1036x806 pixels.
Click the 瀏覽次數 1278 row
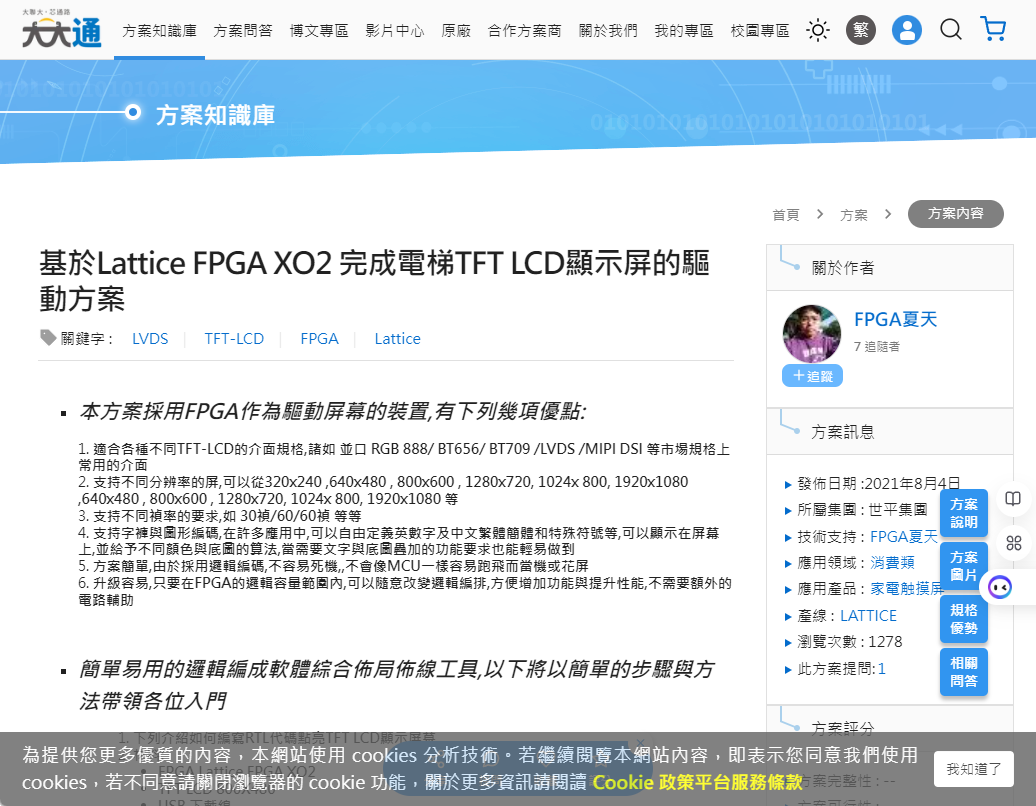click(843, 642)
